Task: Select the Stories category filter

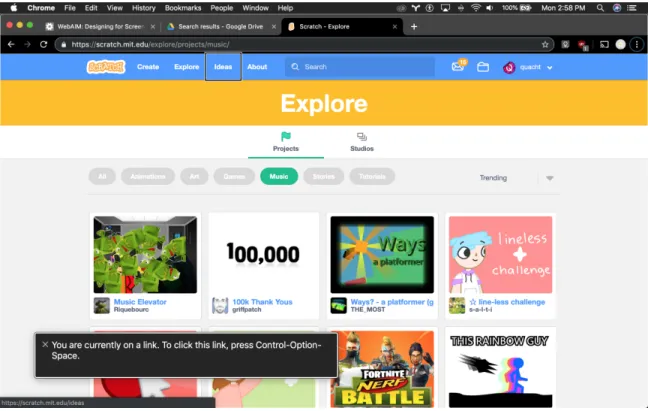Action: pyautogui.click(x=324, y=176)
